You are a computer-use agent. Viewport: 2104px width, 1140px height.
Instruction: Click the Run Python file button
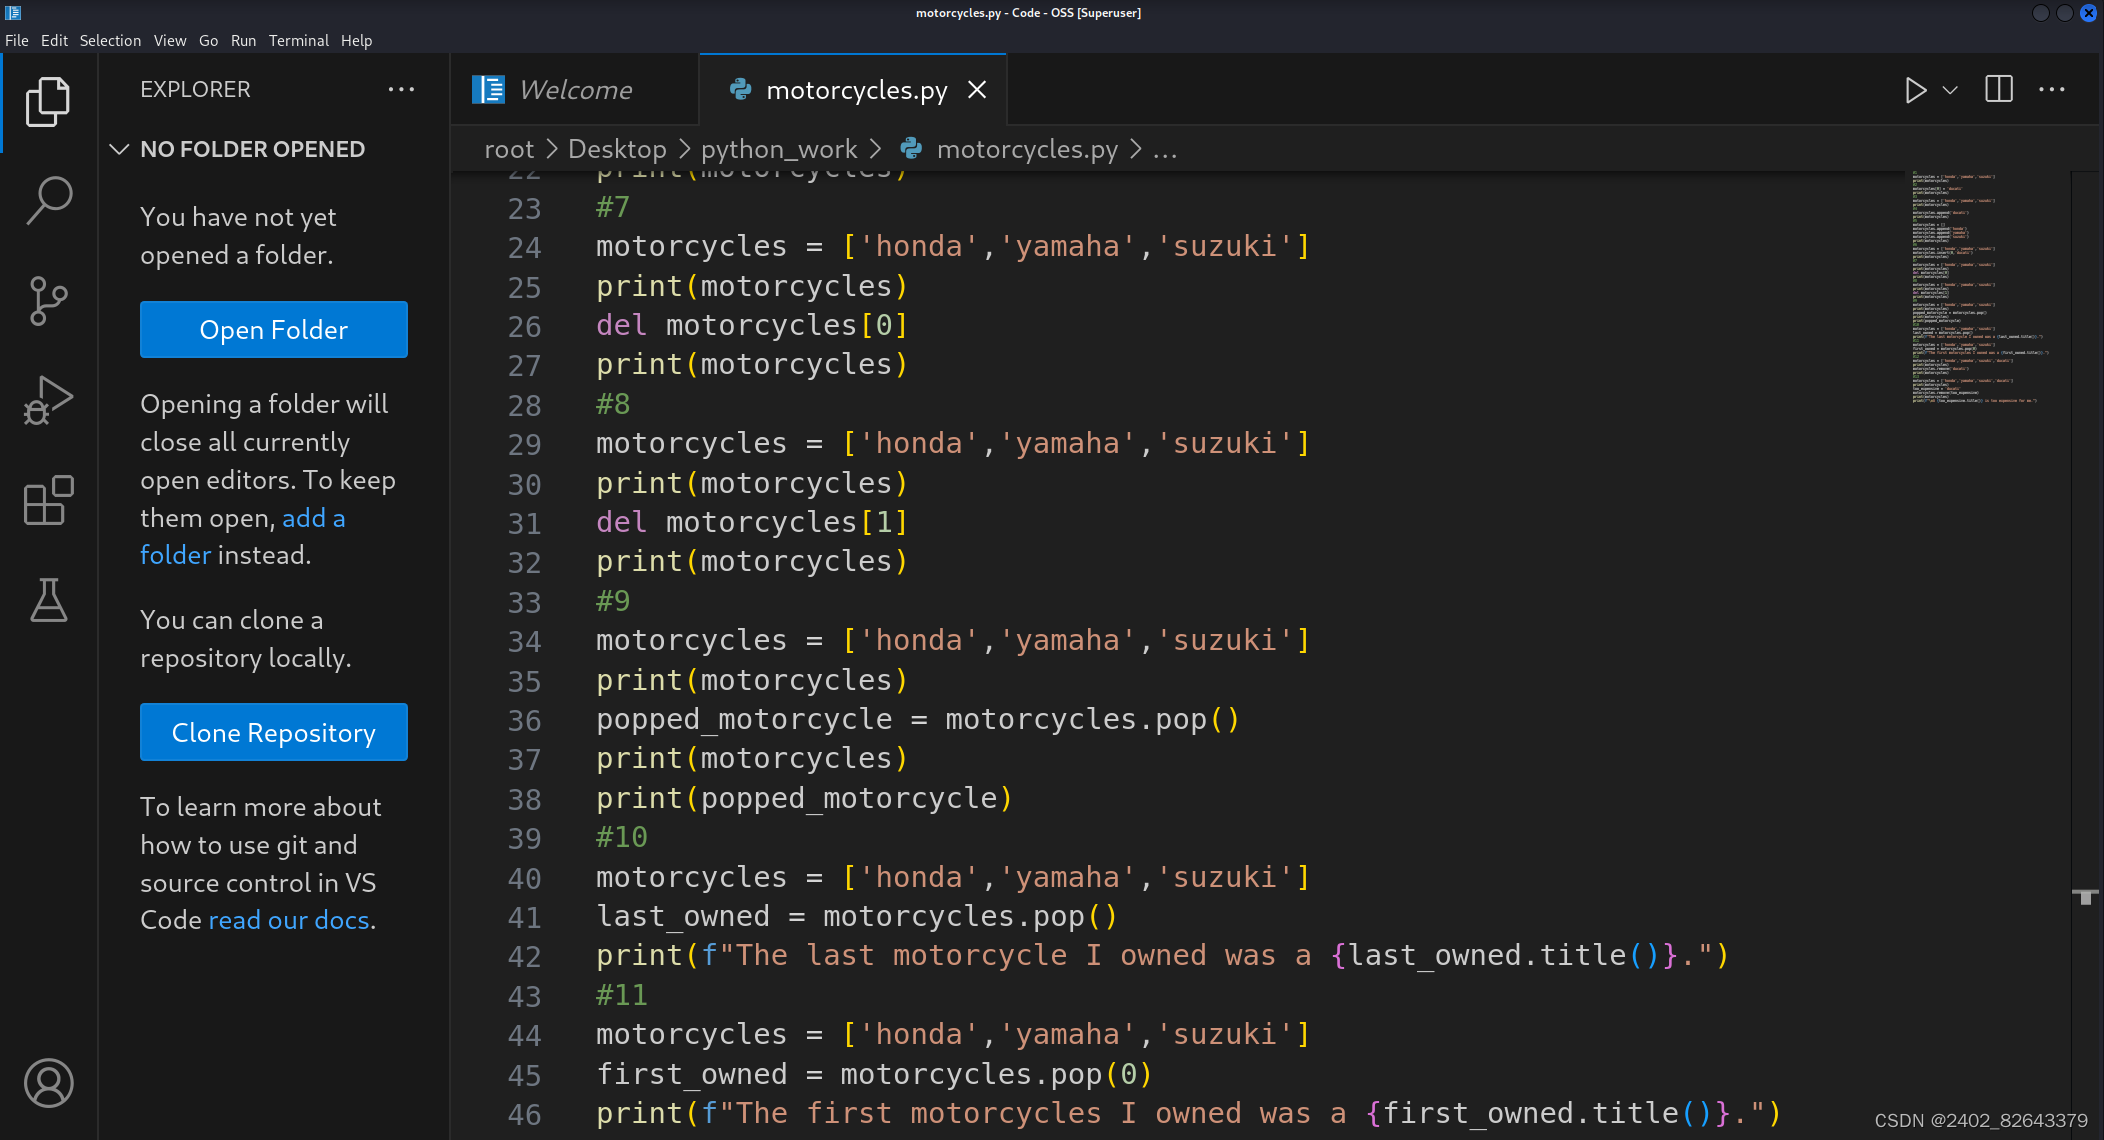pos(1915,88)
